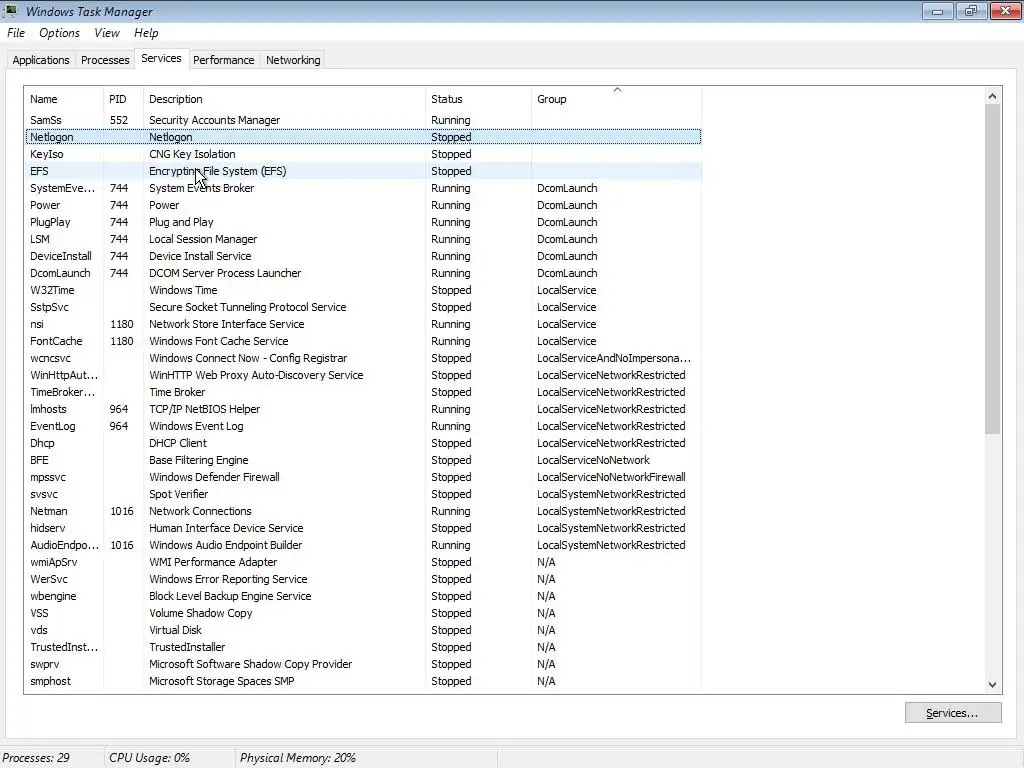Image resolution: width=1024 pixels, height=768 pixels.
Task: Click the vertical scrollbar thumb
Action: [992, 268]
